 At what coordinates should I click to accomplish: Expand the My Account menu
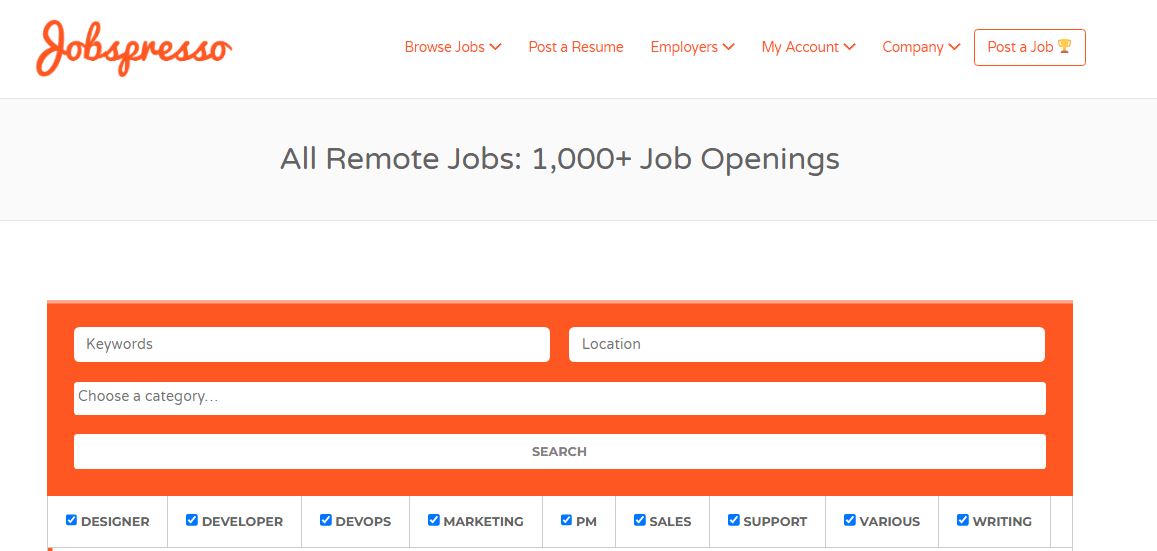(809, 46)
